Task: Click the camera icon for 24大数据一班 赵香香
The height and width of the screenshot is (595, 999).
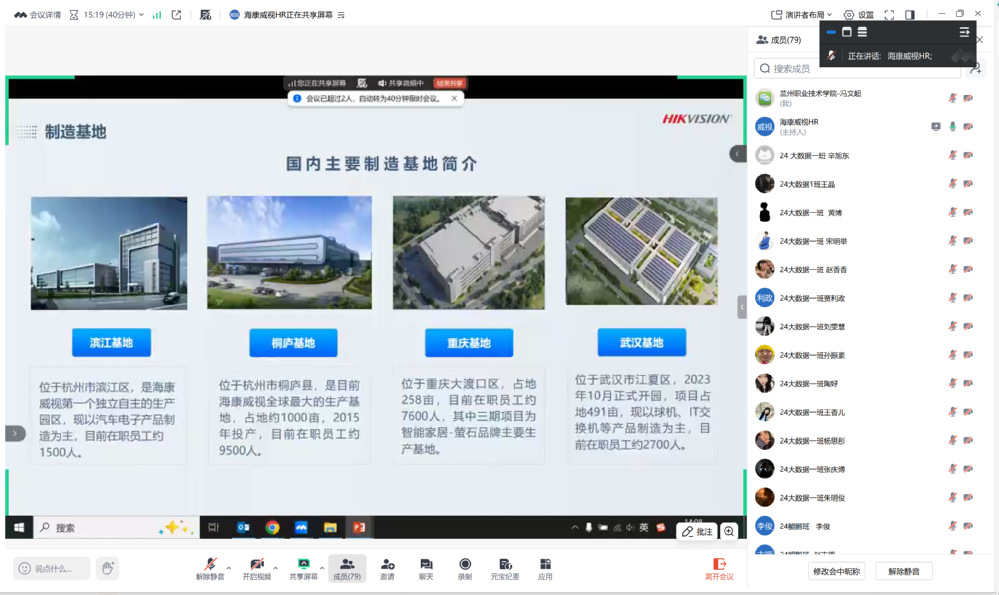Action: pos(968,269)
